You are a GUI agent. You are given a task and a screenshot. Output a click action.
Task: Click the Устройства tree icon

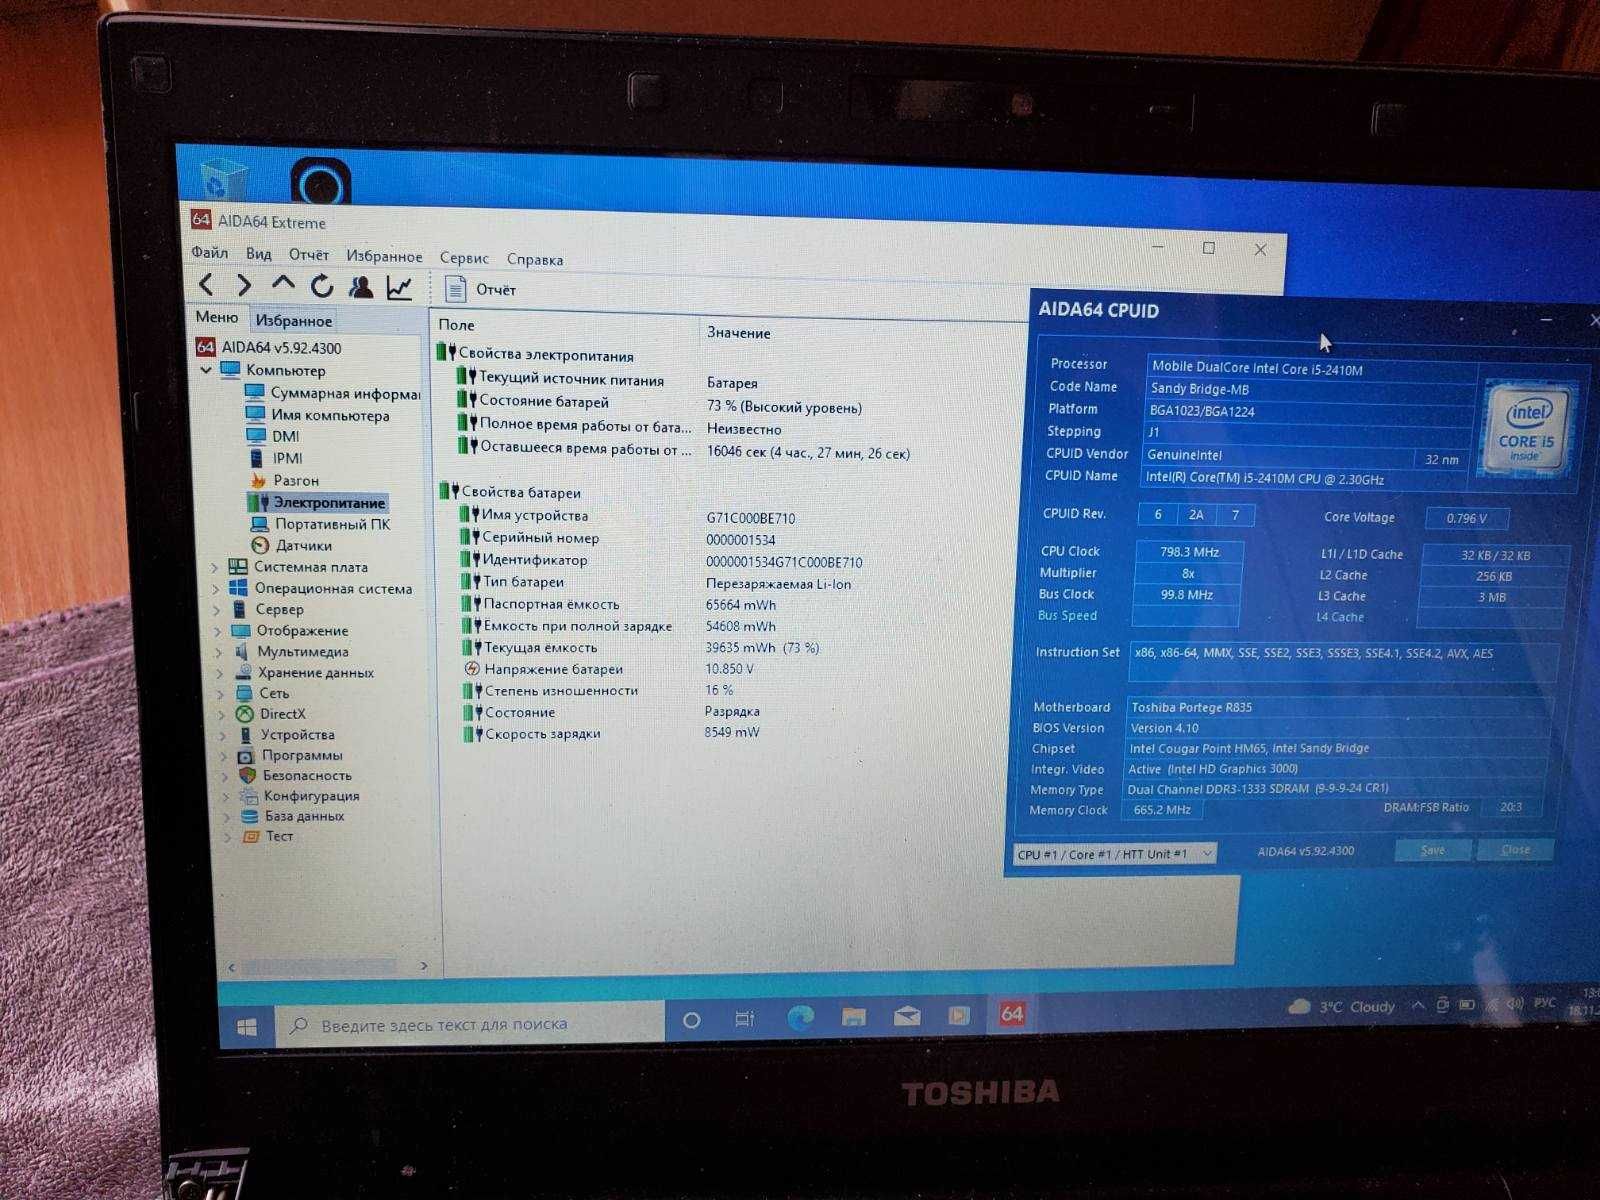(245, 734)
